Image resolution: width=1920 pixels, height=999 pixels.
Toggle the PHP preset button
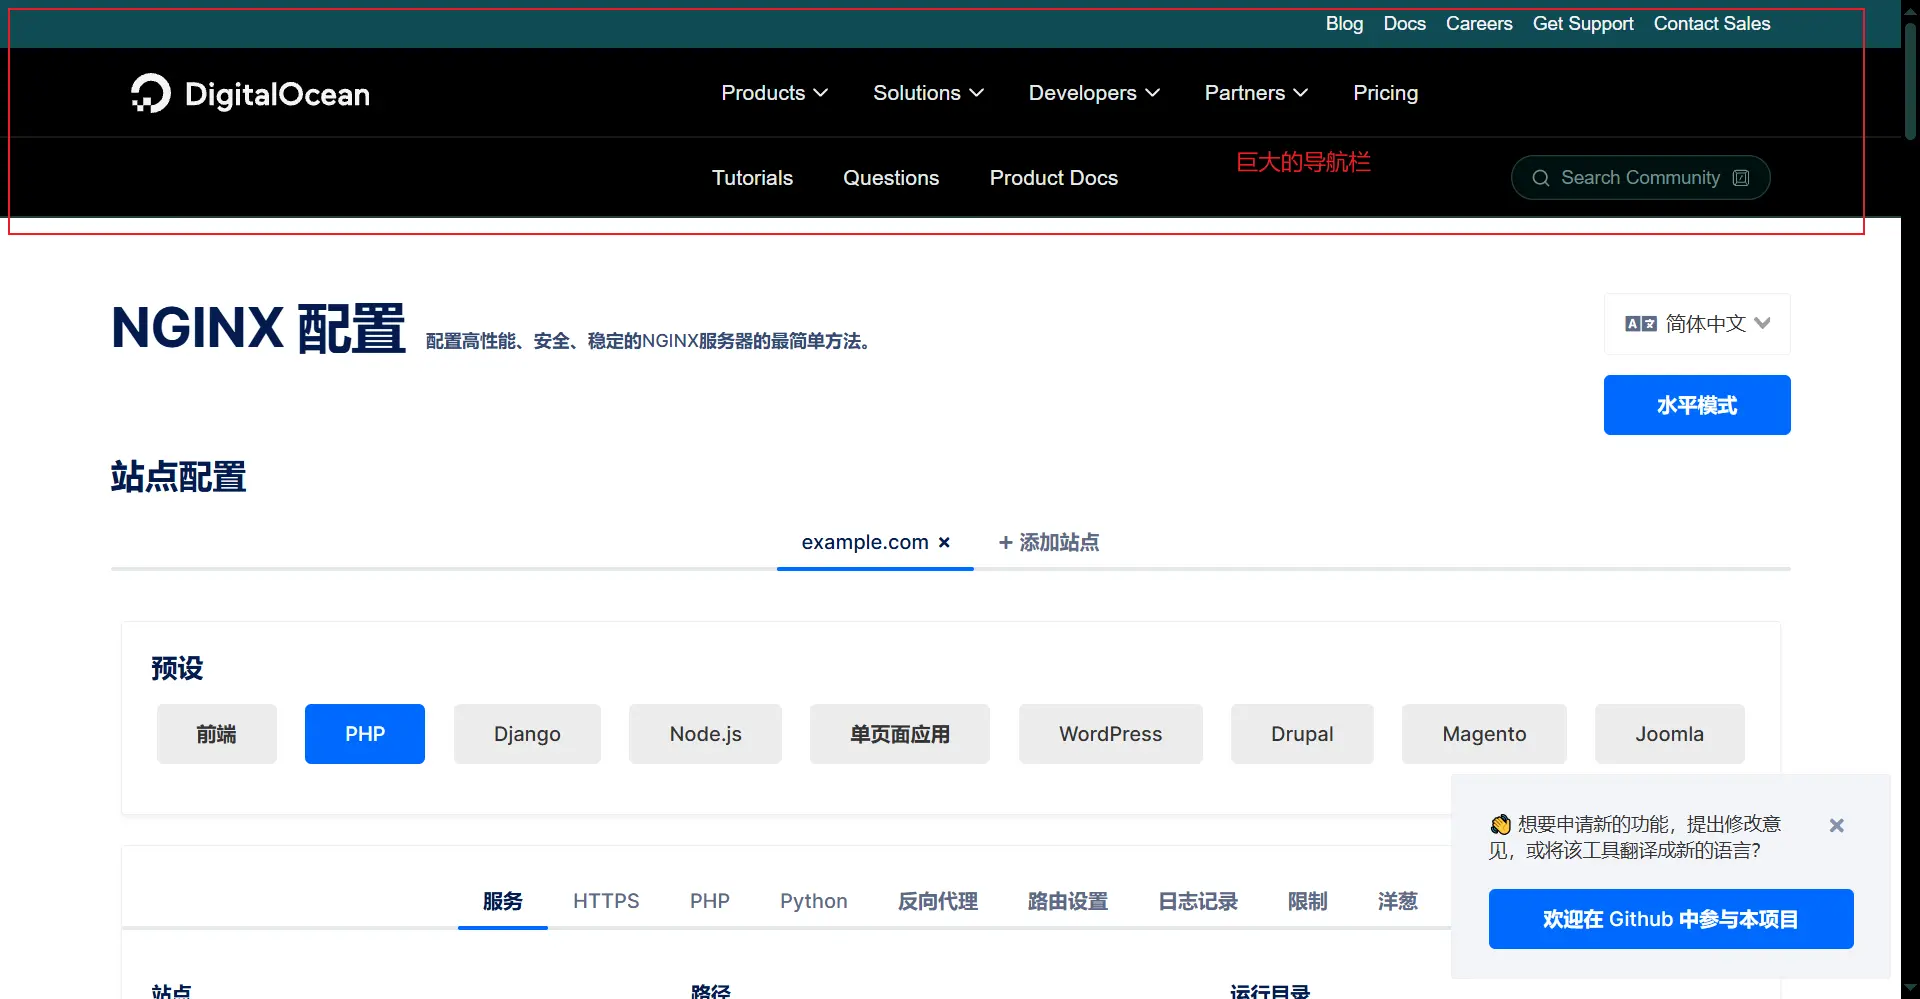(365, 734)
